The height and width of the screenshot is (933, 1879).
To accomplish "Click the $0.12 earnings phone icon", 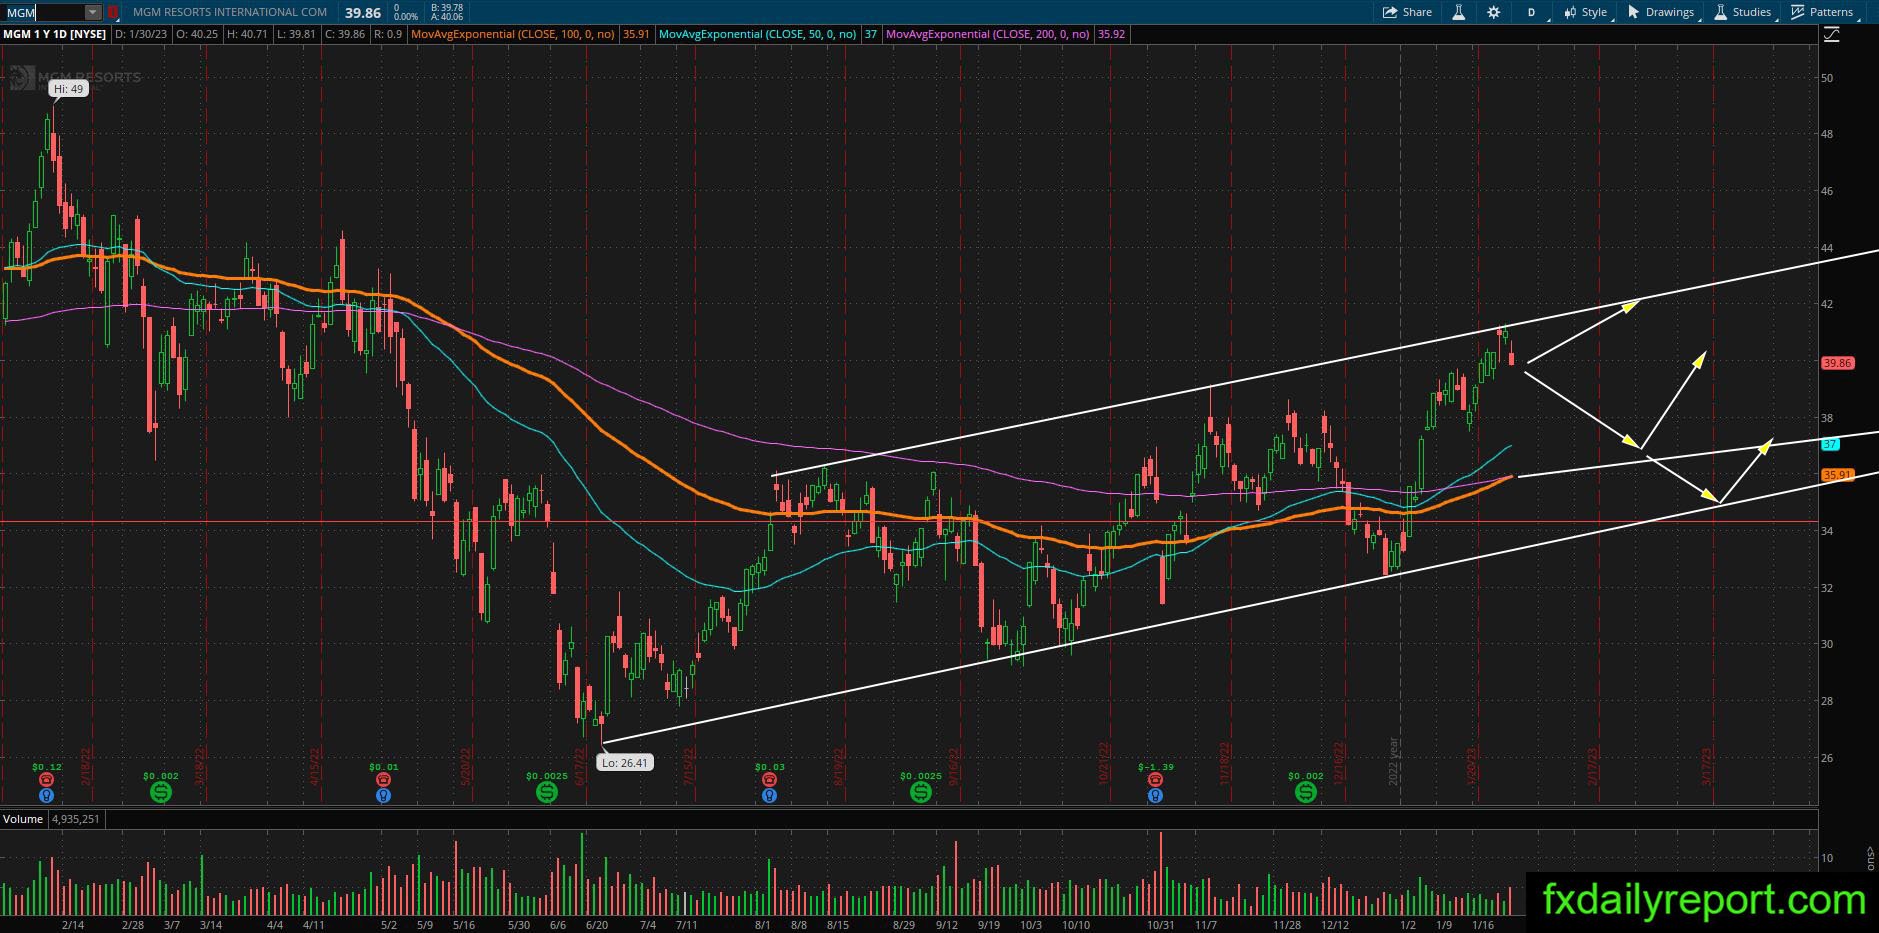I will pyautogui.click(x=46, y=780).
